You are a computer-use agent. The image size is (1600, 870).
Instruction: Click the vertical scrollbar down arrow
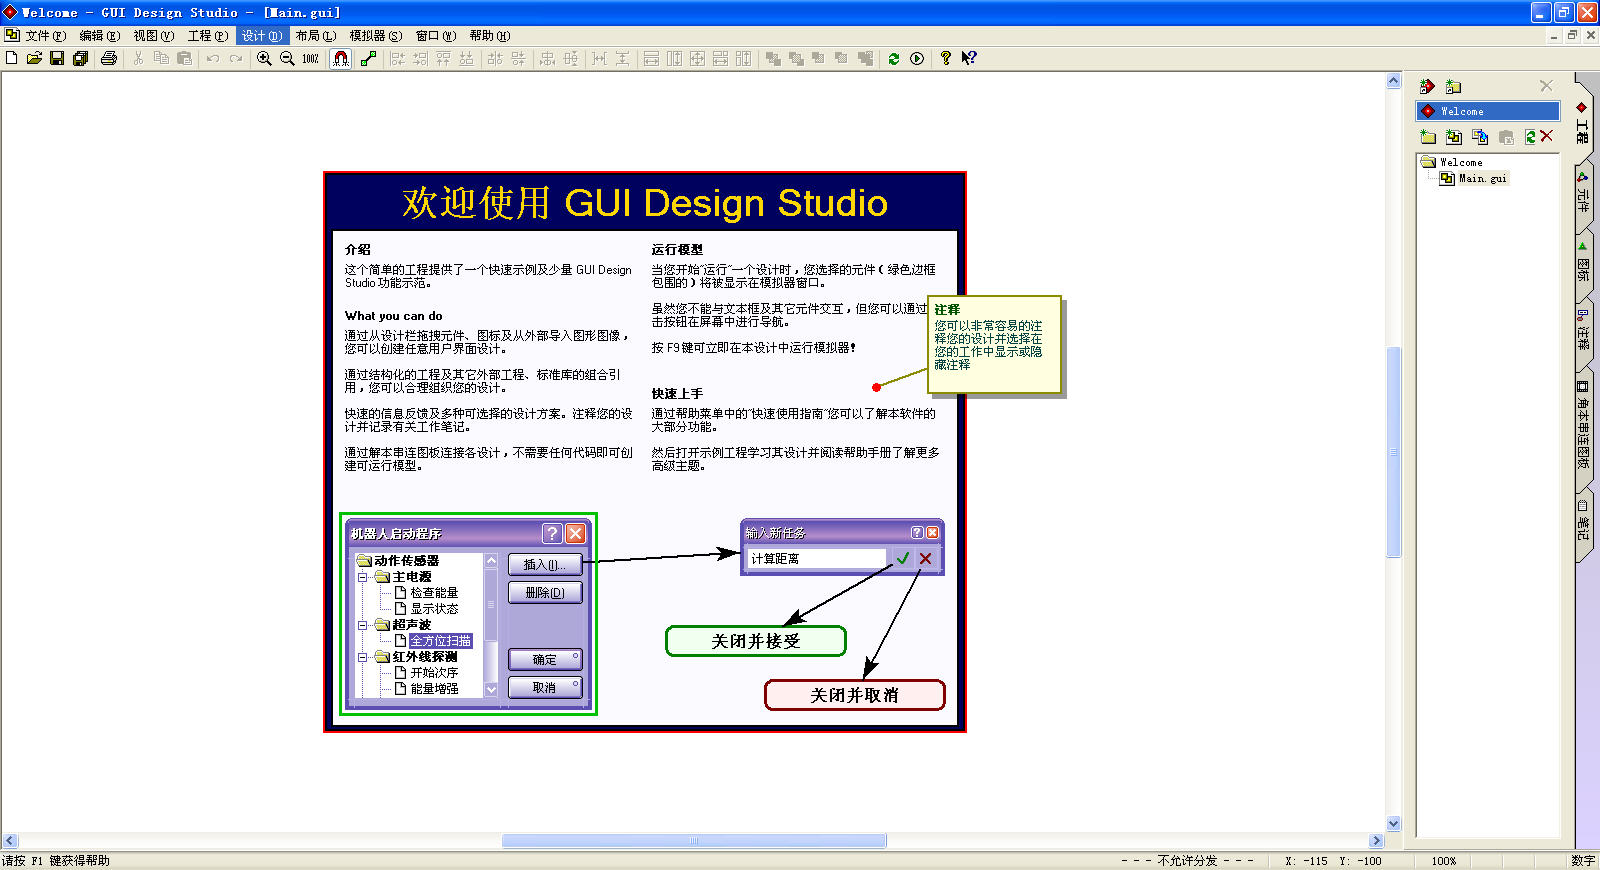(x=1394, y=824)
